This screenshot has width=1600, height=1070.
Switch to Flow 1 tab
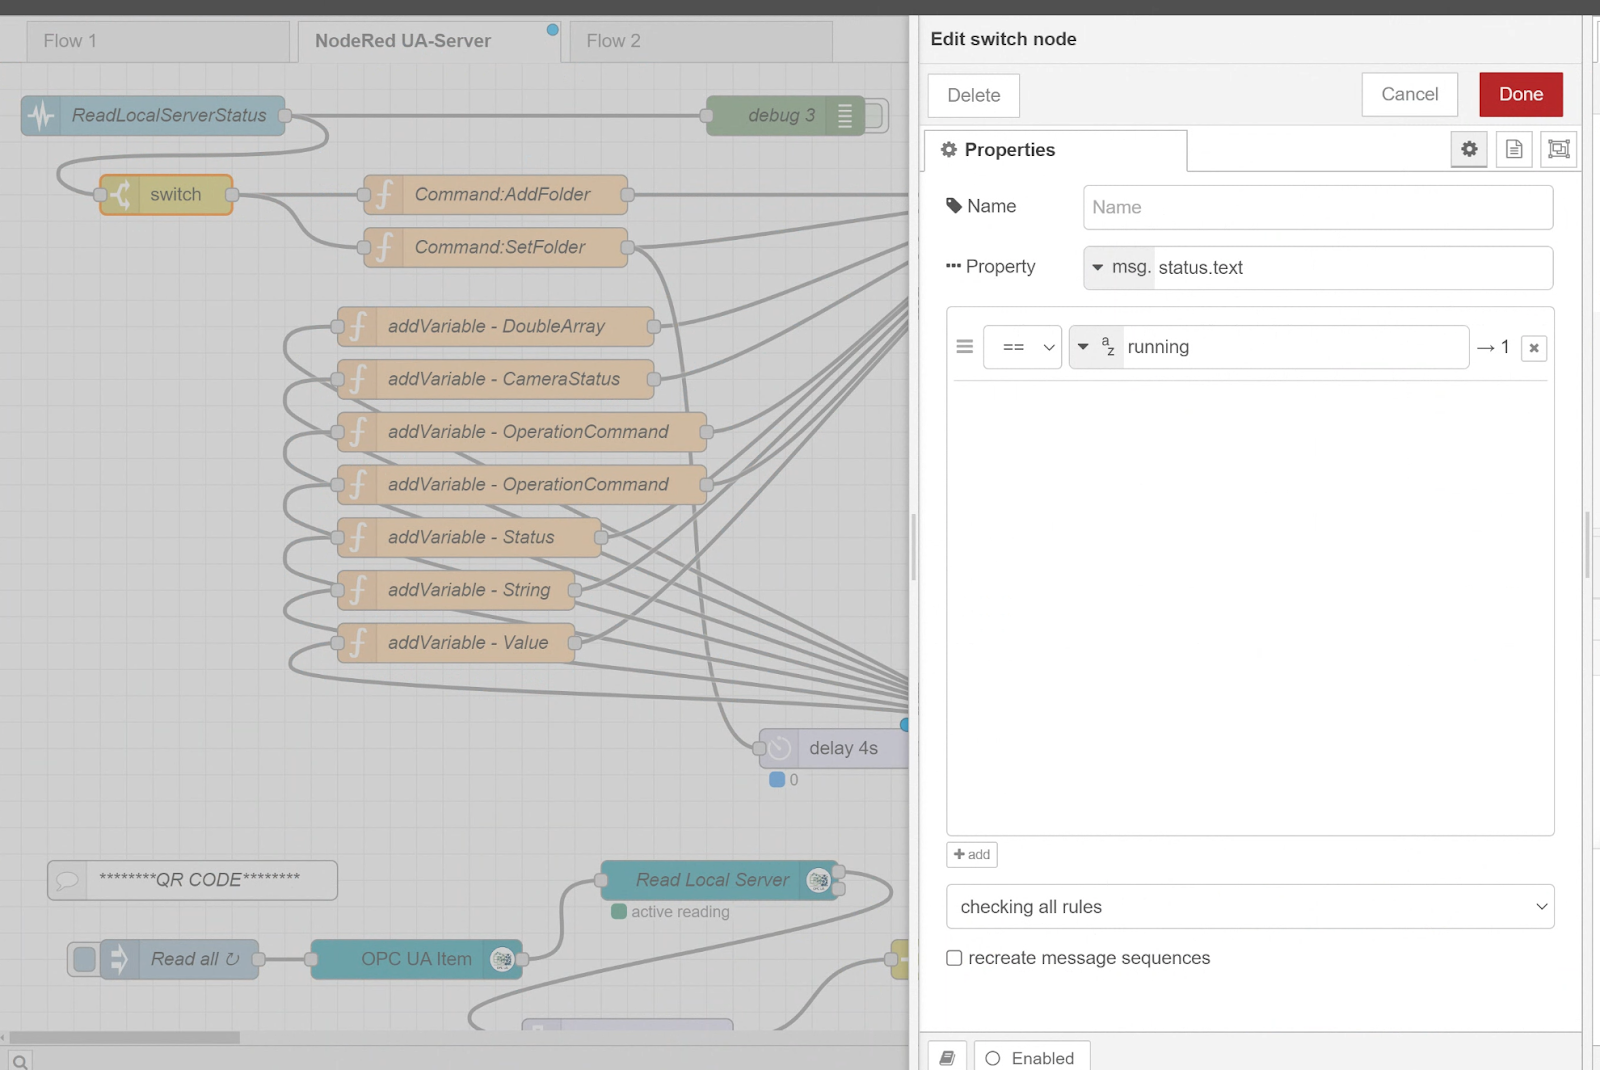pos(158,41)
